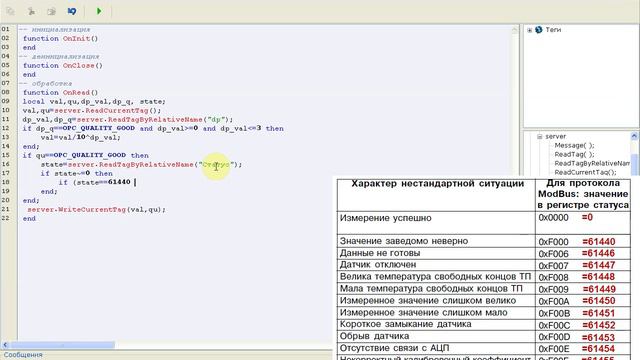Click server.WriteCurrentTag call on line 21

coord(96,209)
